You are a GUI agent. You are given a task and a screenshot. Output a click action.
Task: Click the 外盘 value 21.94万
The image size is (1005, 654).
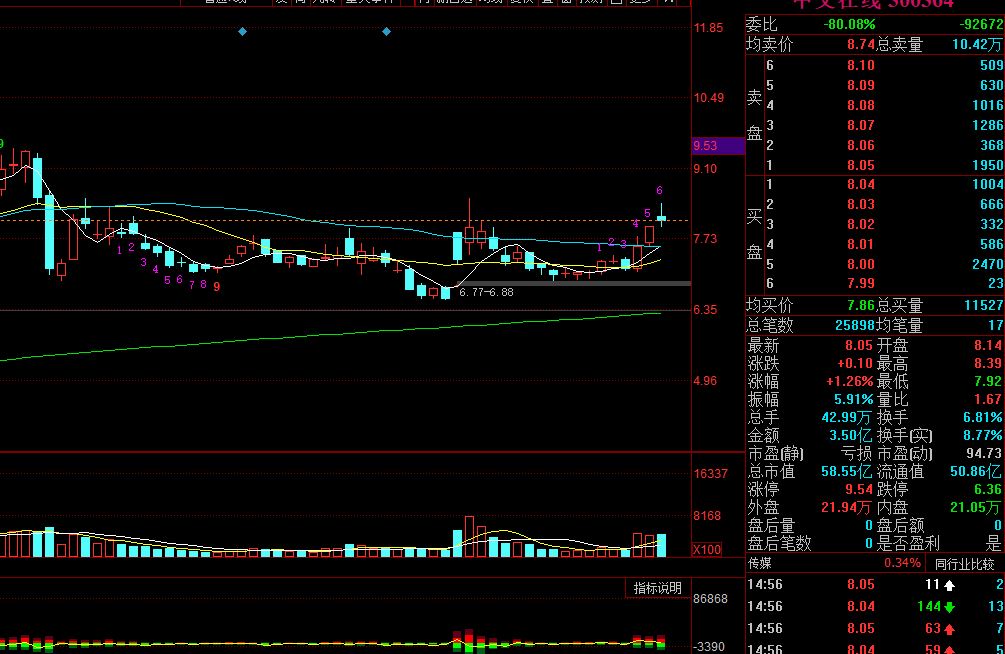[x=846, y=508]
